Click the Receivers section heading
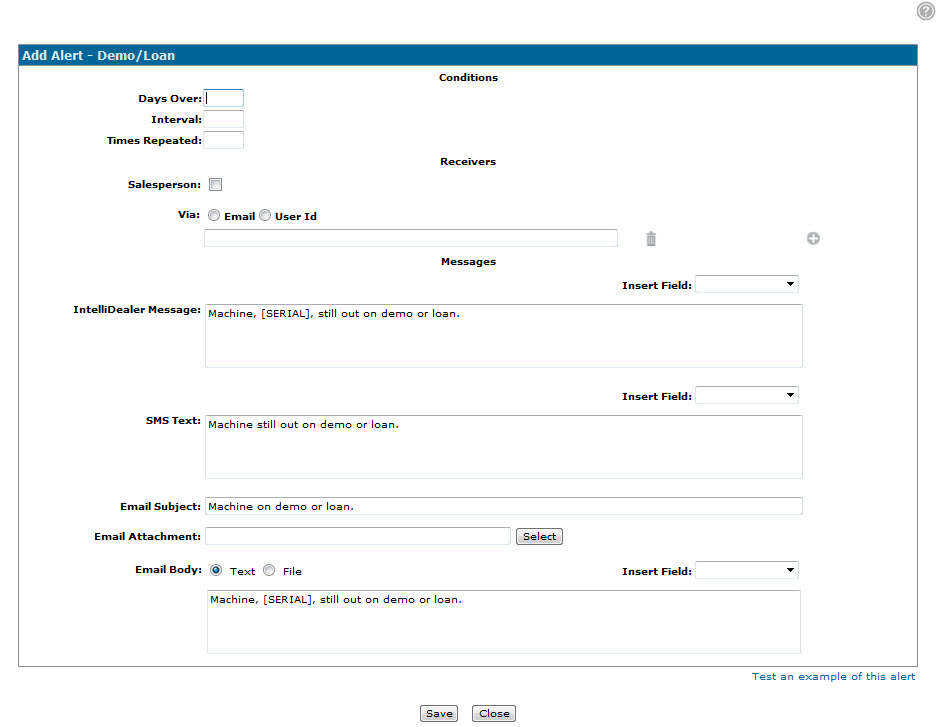Screen dimensions: 936x727 click(468, 162)
